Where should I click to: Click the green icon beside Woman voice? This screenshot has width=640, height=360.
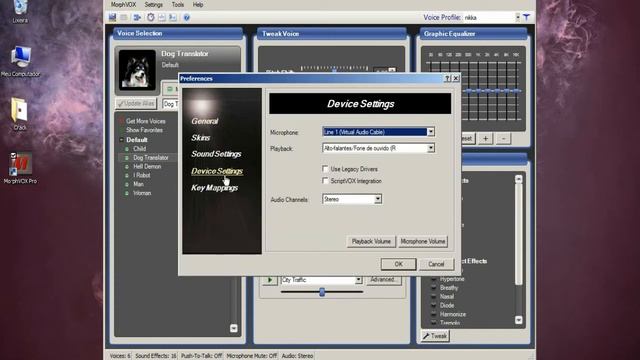point(127,193)
